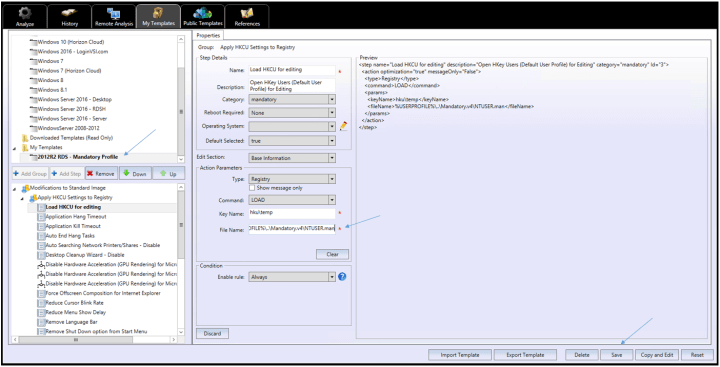Click the Reset button

(697, 355)
